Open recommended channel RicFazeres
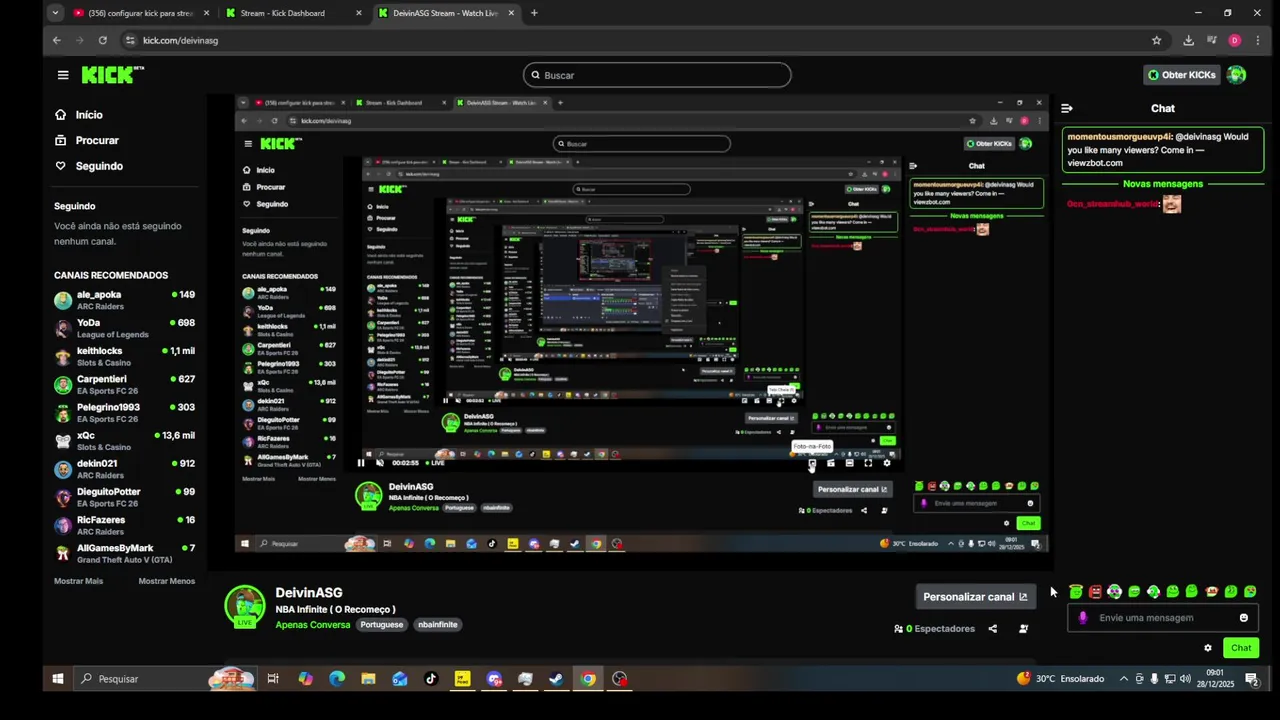Image resolution: width=1280 pixels, height=720 pixels. [x=125, y=524]
